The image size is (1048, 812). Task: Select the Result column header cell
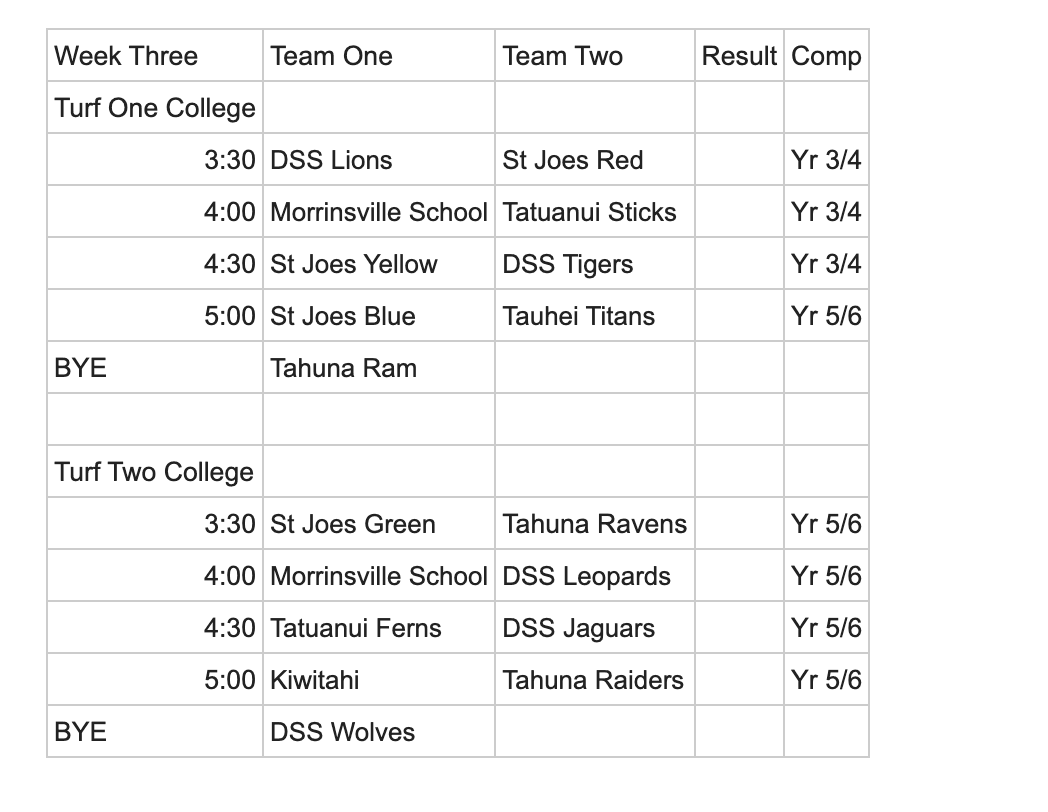click(x=739, y=55)
